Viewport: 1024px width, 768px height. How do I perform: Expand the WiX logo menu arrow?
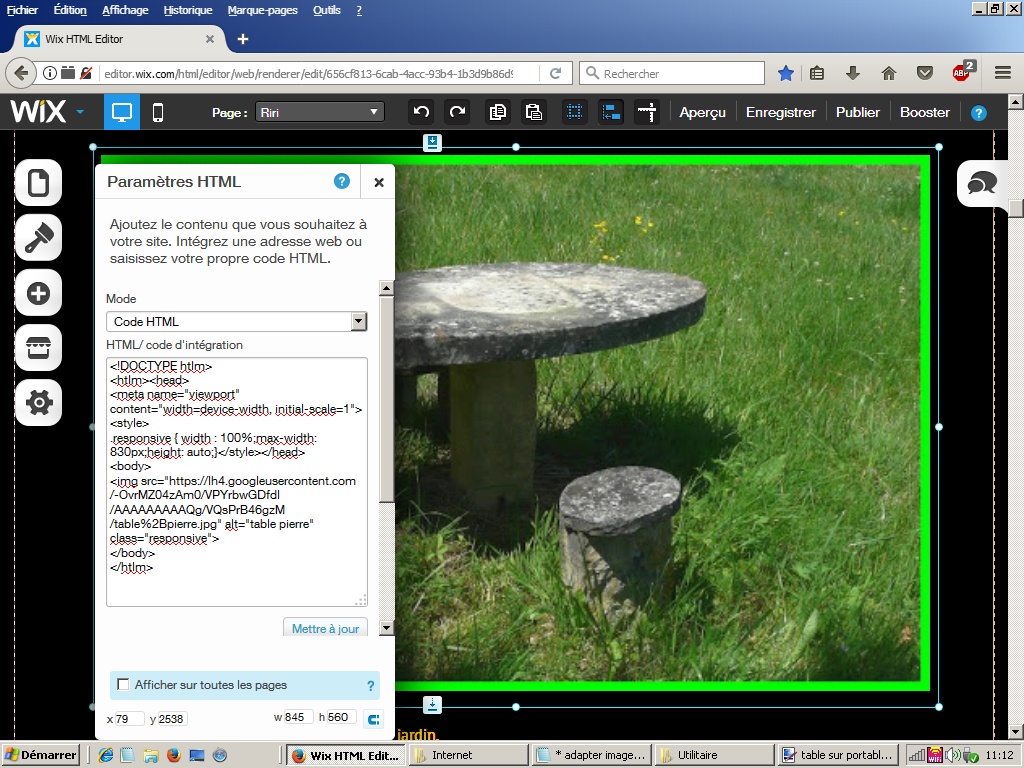tap(80, 112)
